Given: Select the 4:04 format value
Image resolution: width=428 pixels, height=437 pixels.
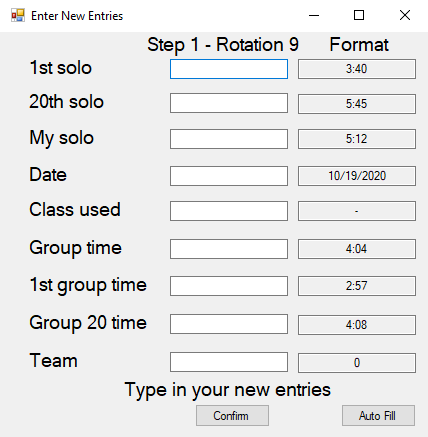Looking at the screenshot, I should pyautogui.click(x=357, y=249).
